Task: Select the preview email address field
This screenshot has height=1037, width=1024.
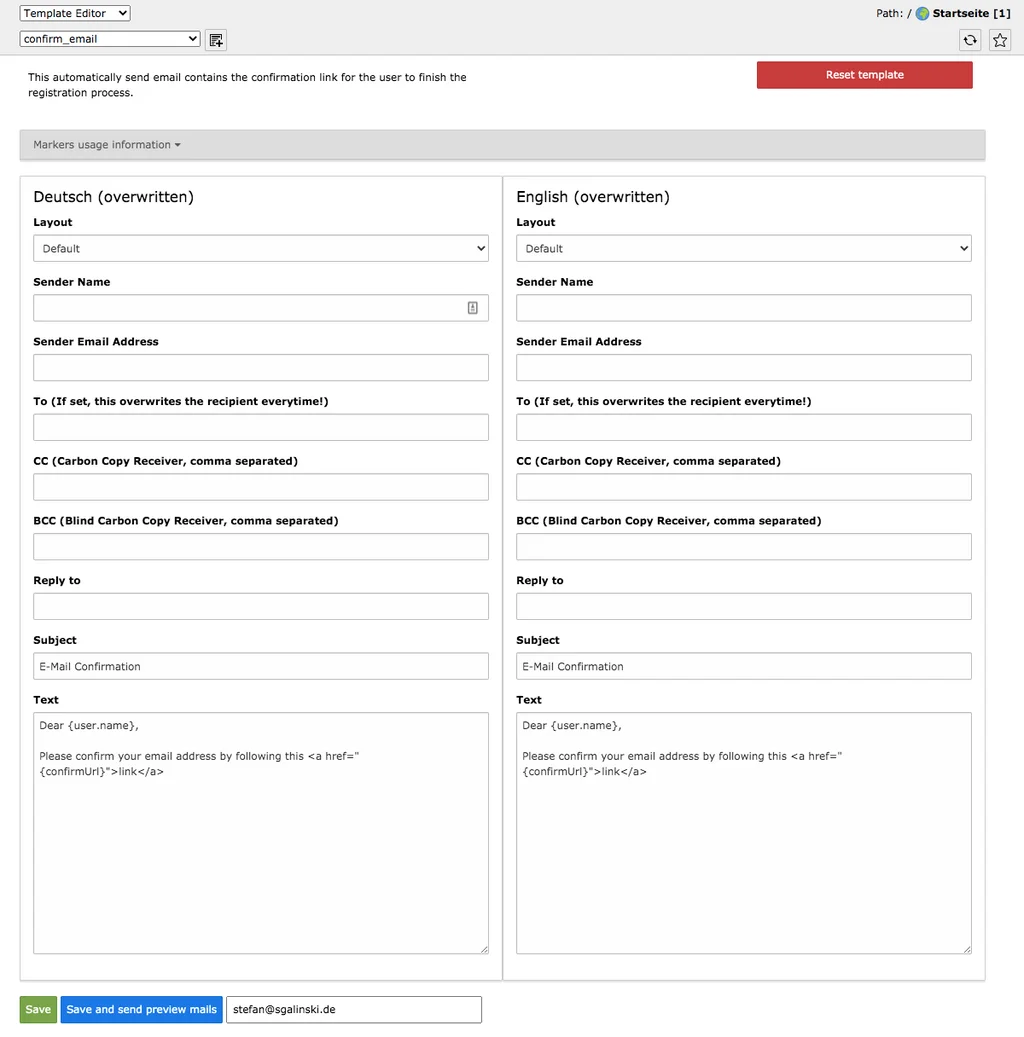Action: pos(353,1009)
